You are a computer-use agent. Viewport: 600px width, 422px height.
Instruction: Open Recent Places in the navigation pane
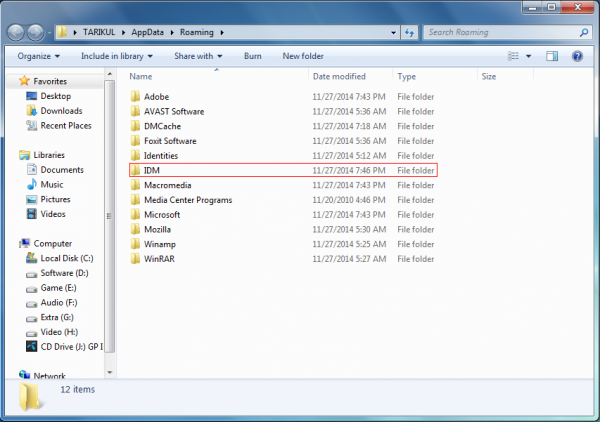66,125
